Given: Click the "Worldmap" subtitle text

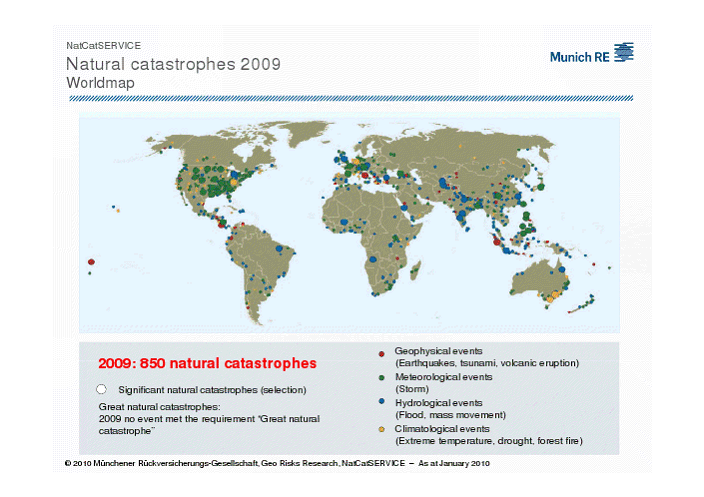Looking at the screenshot, I should [100, 84].
